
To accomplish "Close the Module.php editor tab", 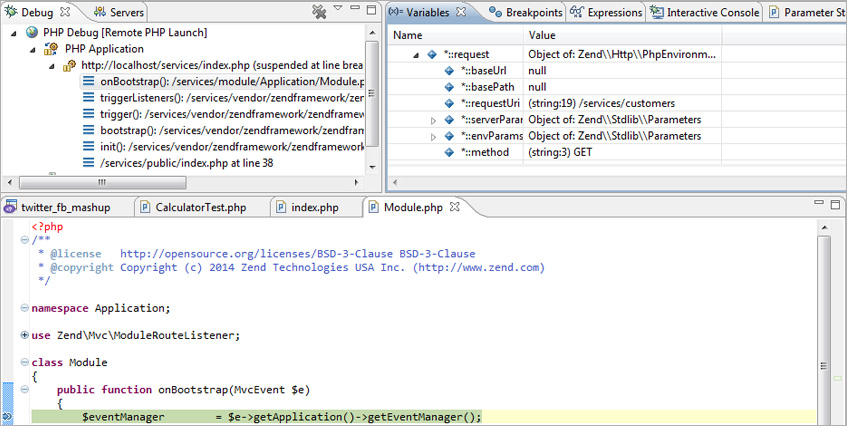I will click(x=453, y=207).
